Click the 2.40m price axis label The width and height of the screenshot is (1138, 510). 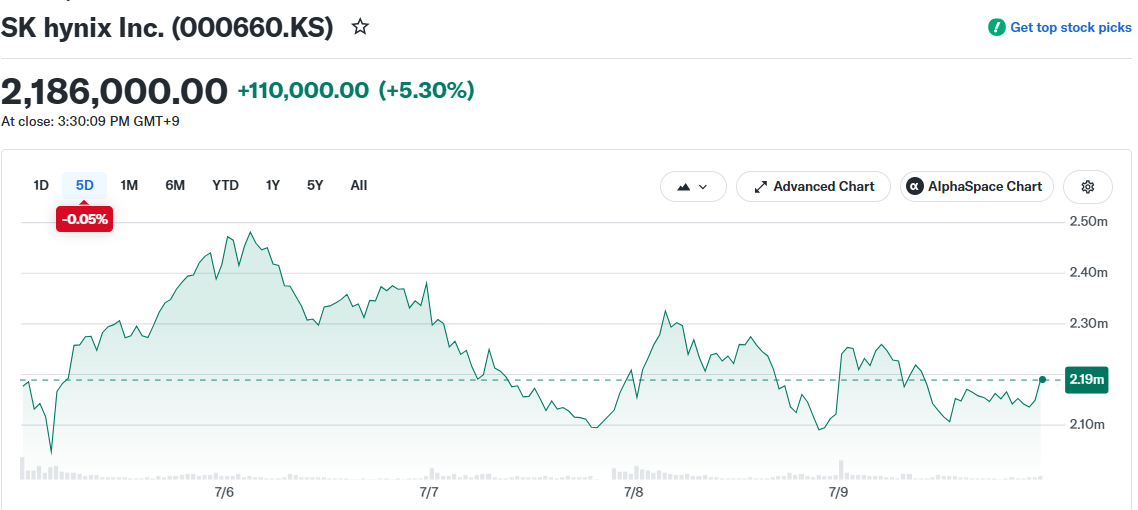click(1089, 273)
